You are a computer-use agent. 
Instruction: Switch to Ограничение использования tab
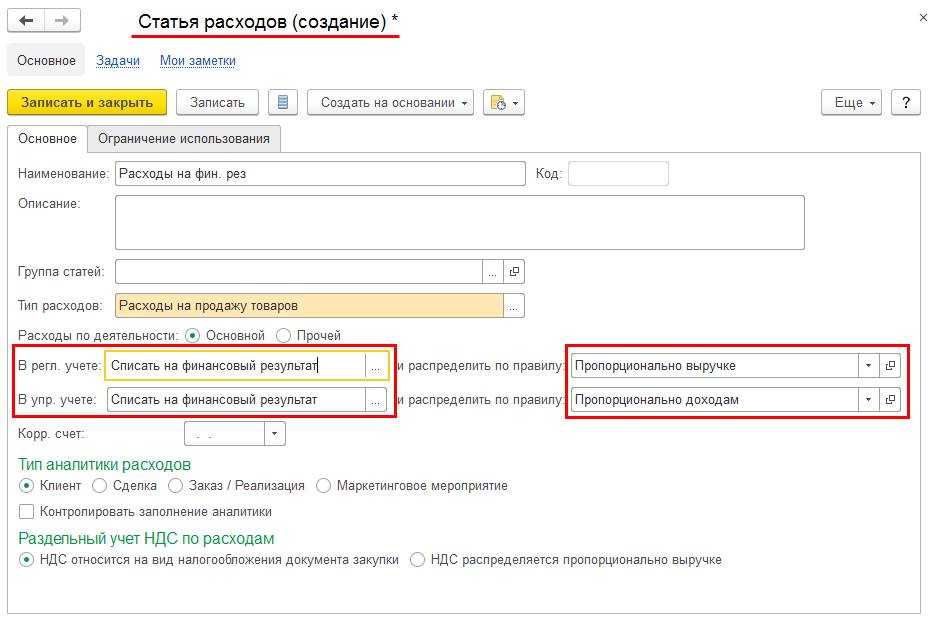(x=184, y=138)
